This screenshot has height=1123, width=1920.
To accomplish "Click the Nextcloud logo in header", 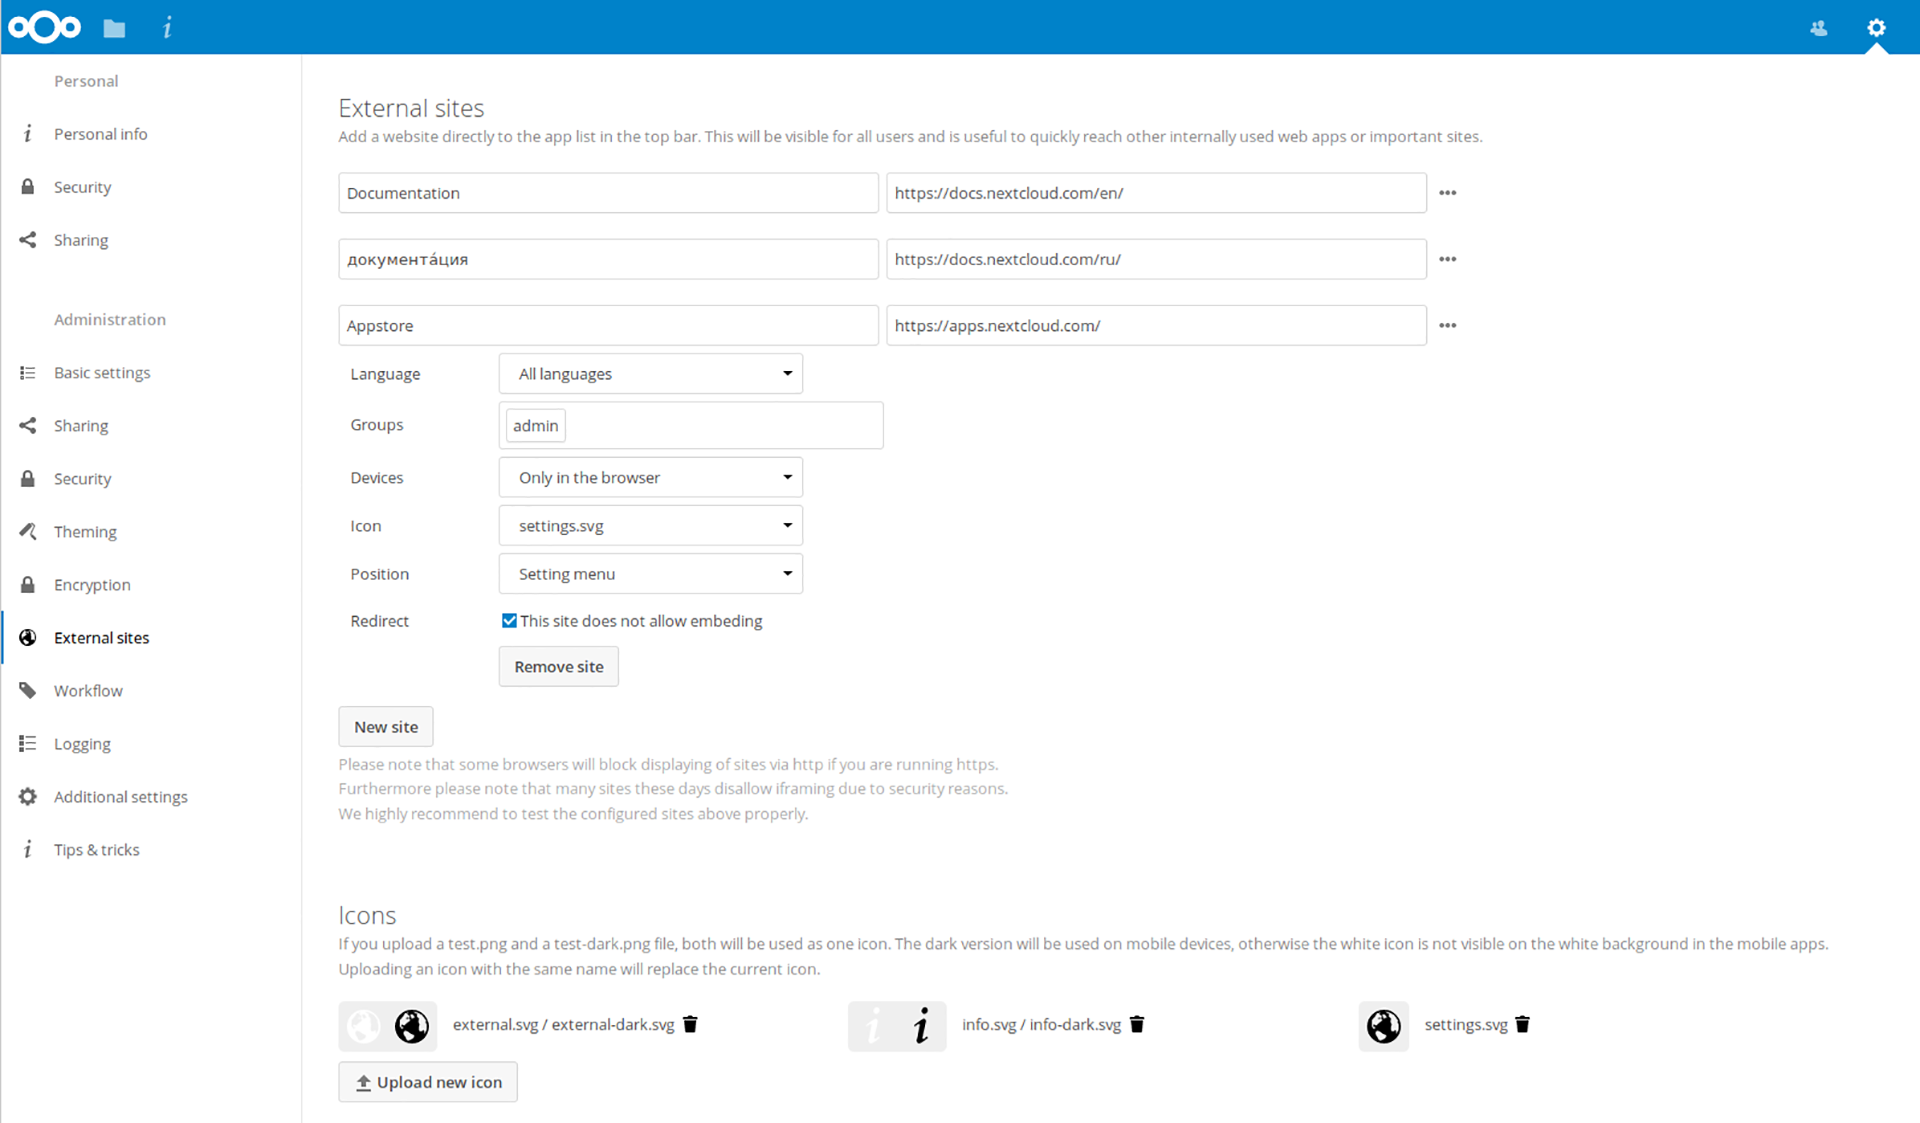I will (x=44, y=27).
